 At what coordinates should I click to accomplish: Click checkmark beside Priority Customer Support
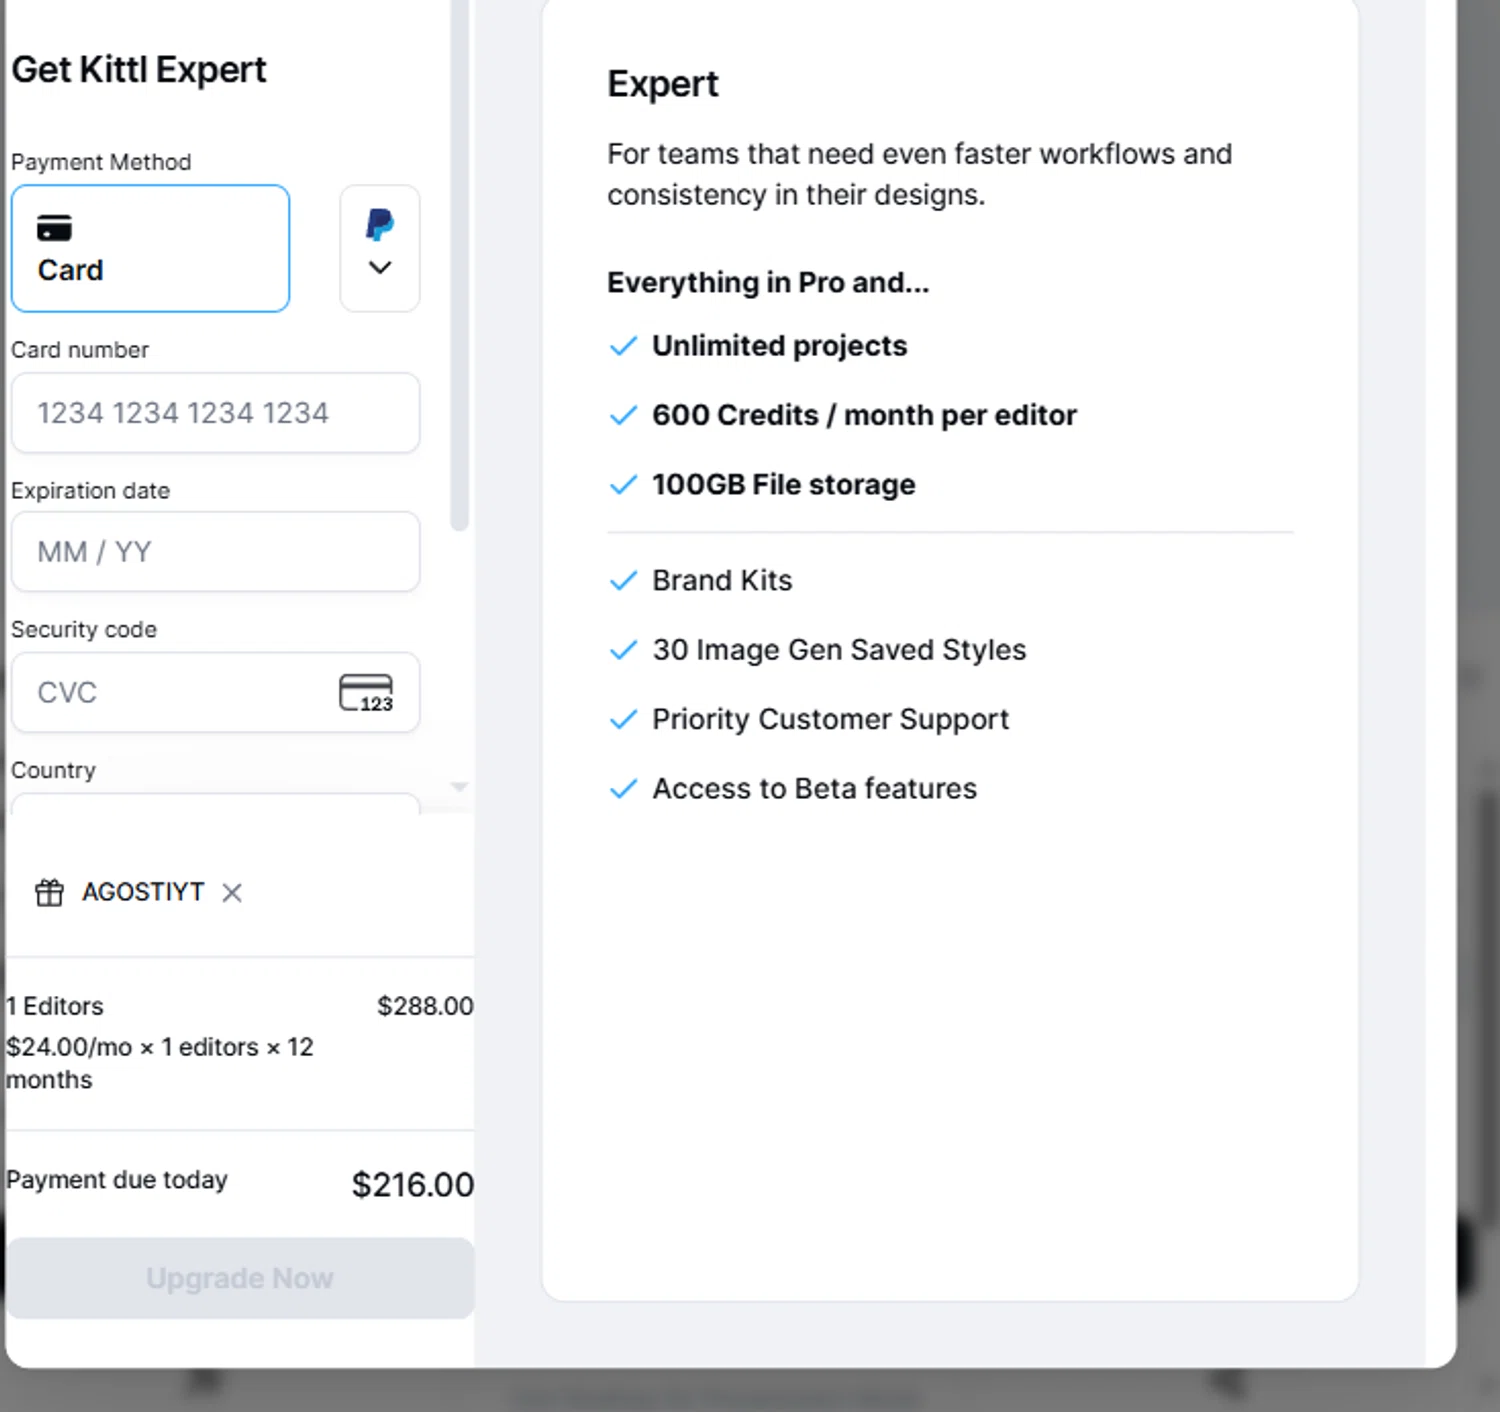click(x=623, y=719)
